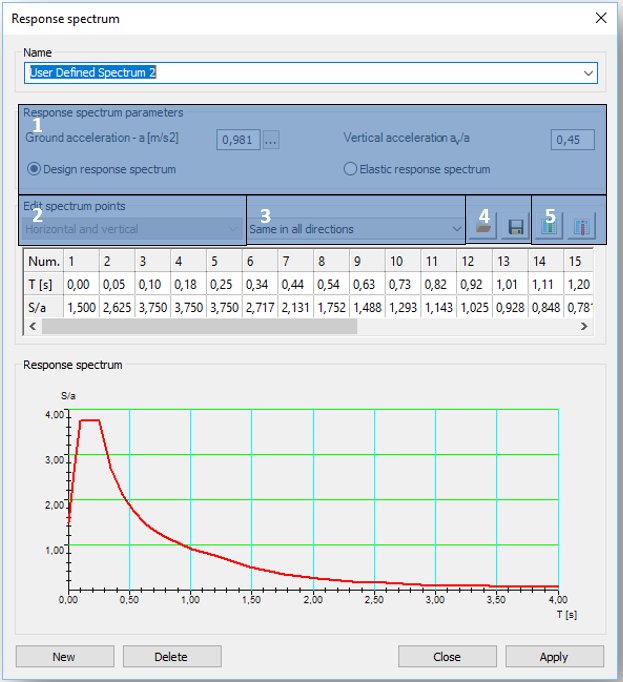This screenshot has width=623, height=682.
Task: Select T cell 0,82 in the table
Action: tap(439, 284)
